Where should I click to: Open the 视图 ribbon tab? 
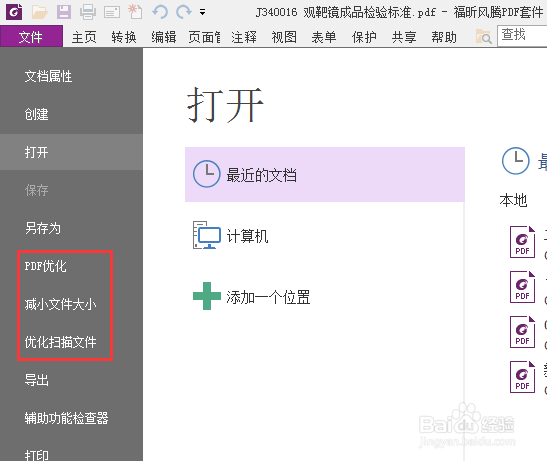click(x=284, y=37)
